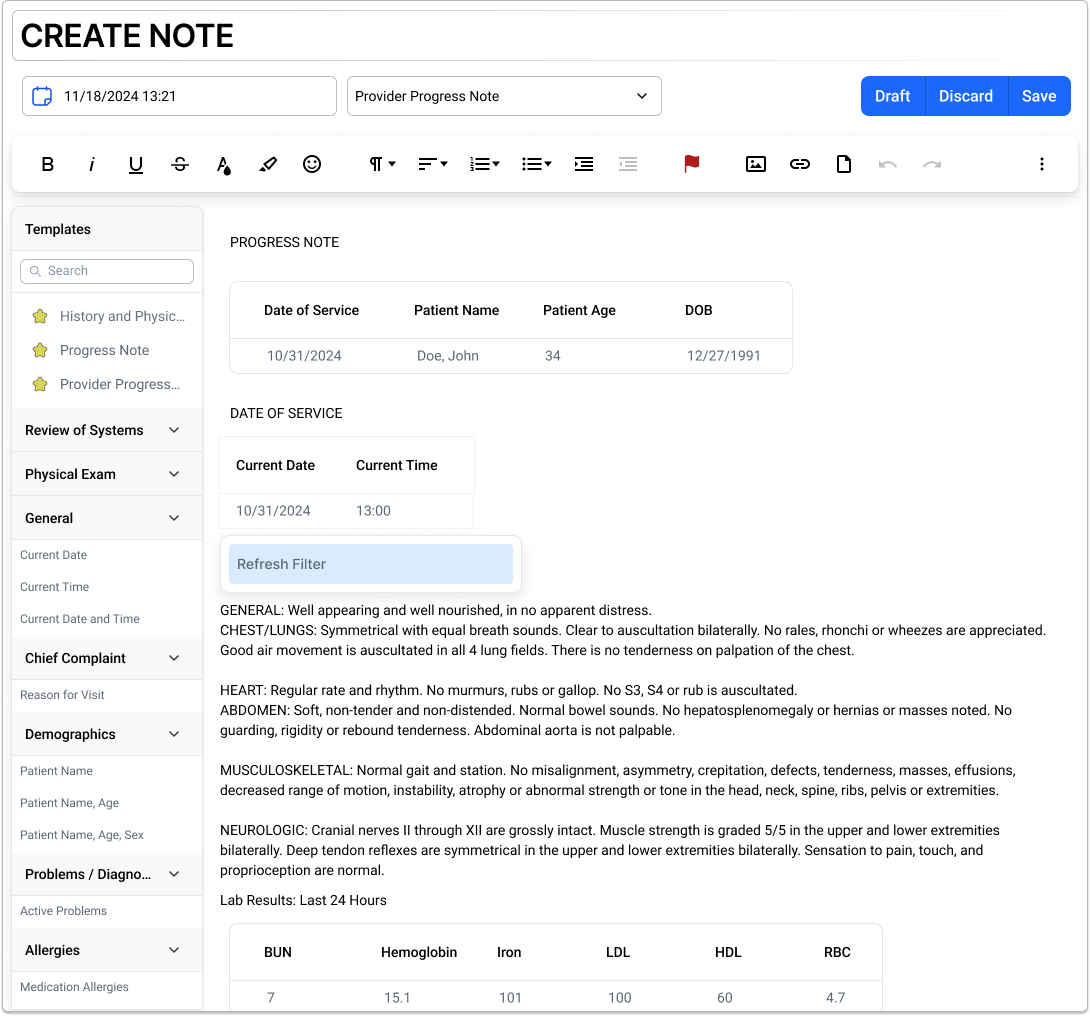Select the Progress Note template
The height and width of the screenshot is (1016, 1090).
pos(104,350)
